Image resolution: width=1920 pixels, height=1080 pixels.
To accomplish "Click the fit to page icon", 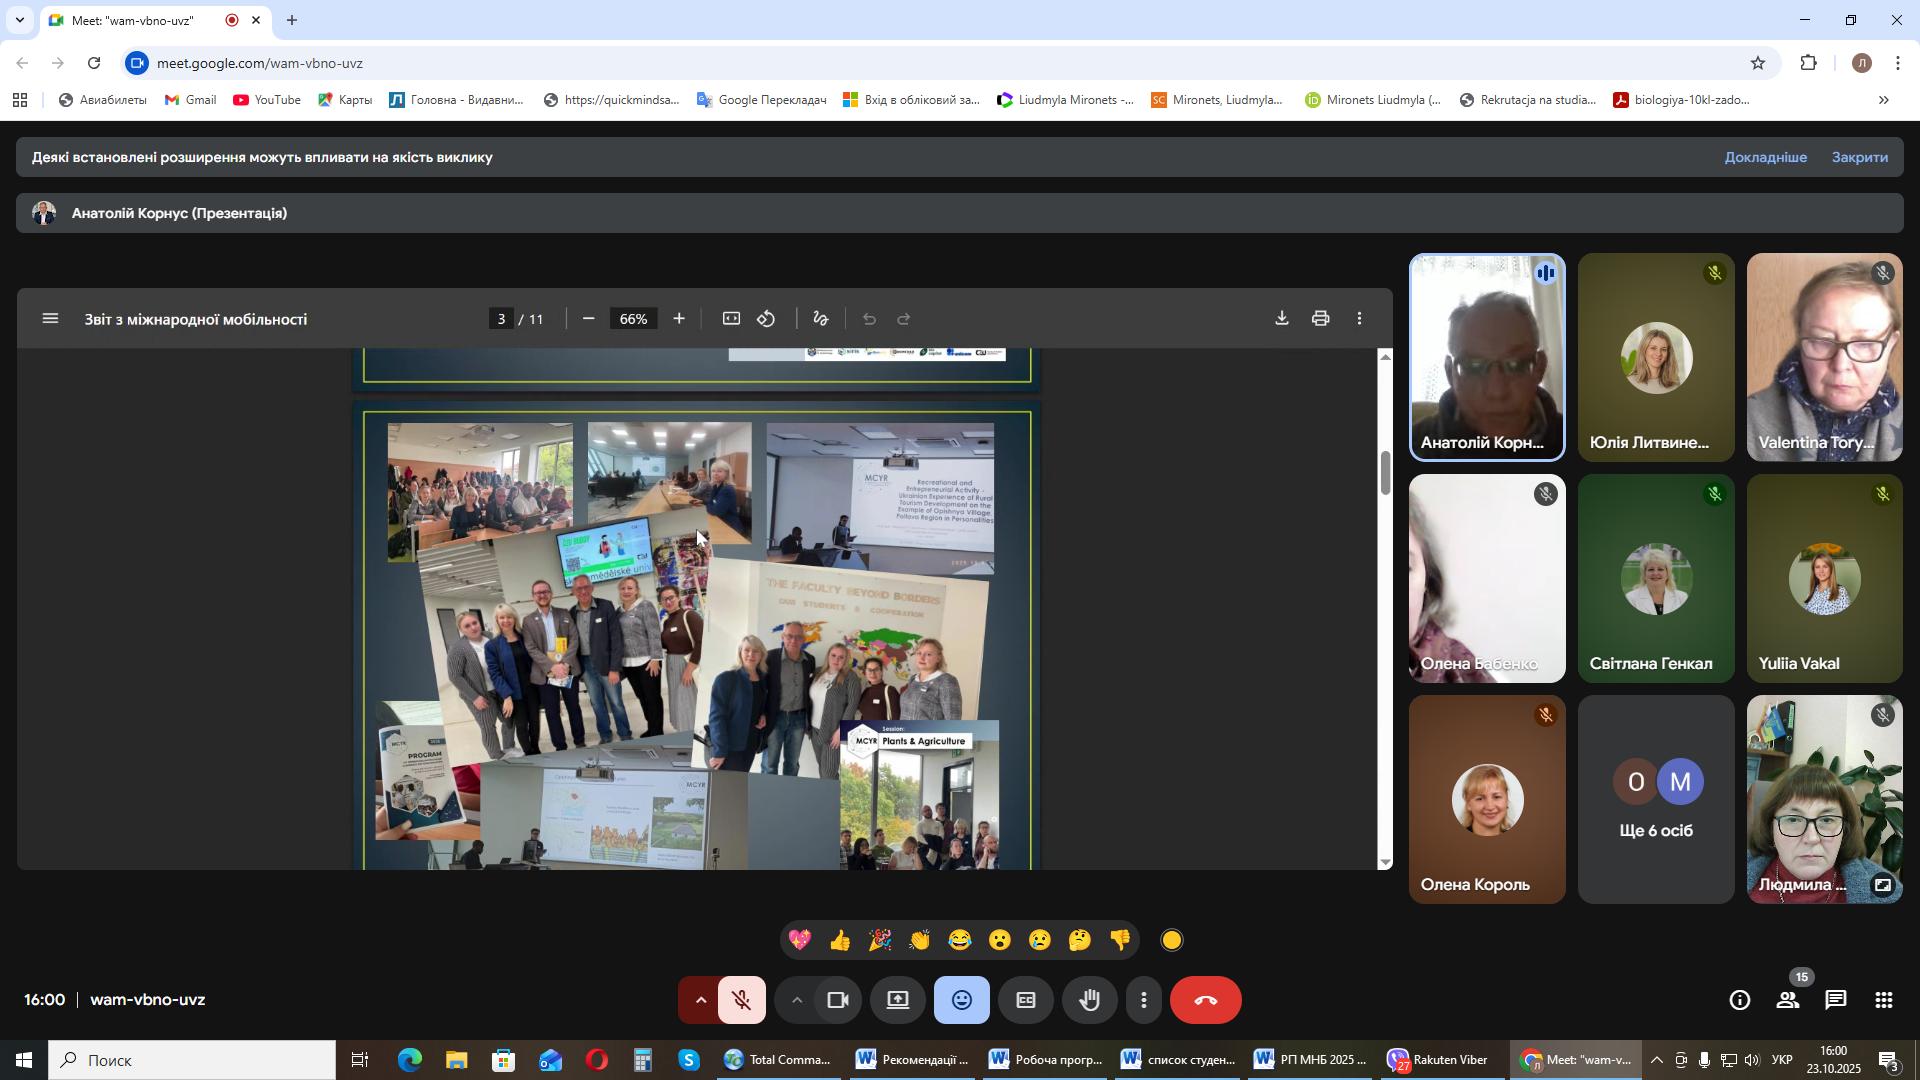I will tap(731, 319).
